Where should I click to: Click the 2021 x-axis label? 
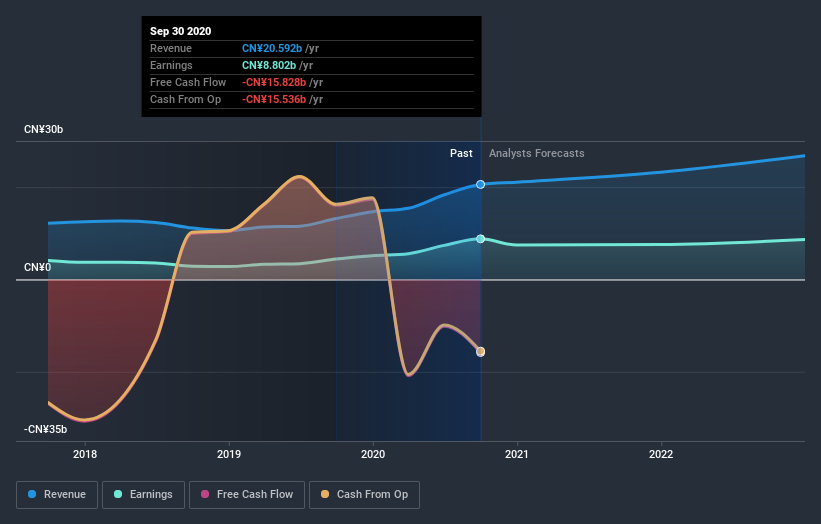[x=517, y=454]
